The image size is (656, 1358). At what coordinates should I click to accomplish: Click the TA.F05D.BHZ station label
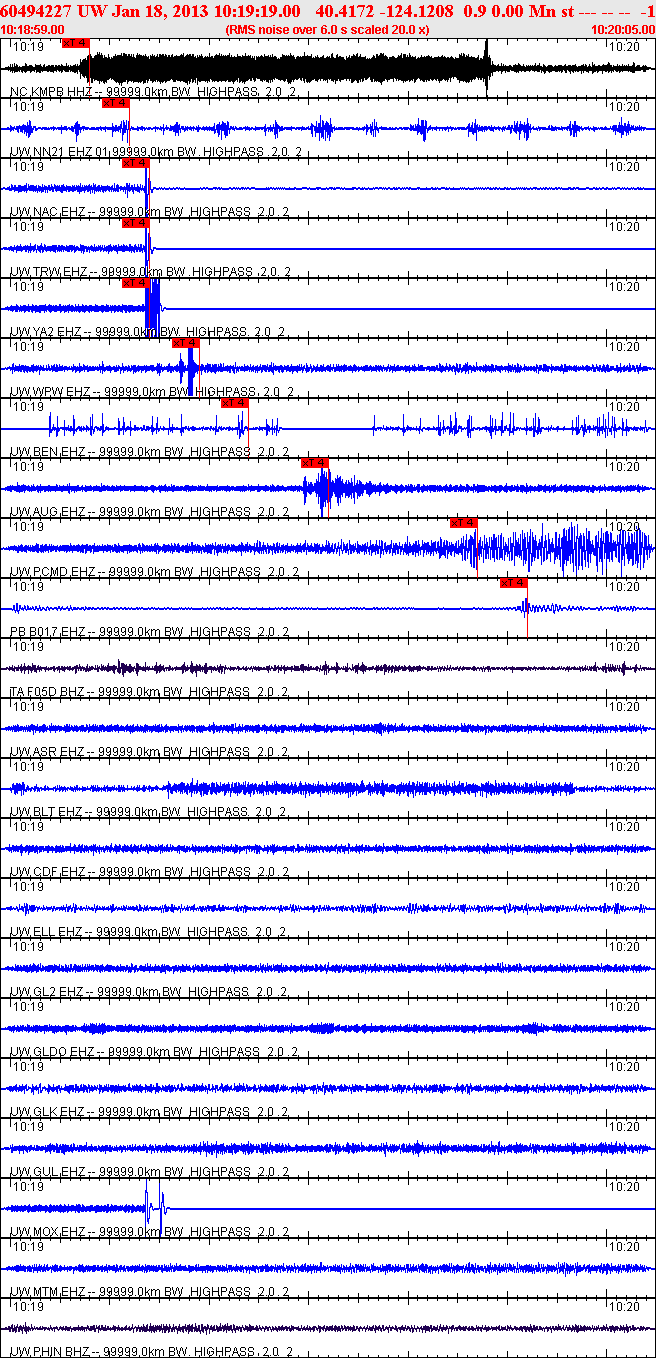[150, 692]
